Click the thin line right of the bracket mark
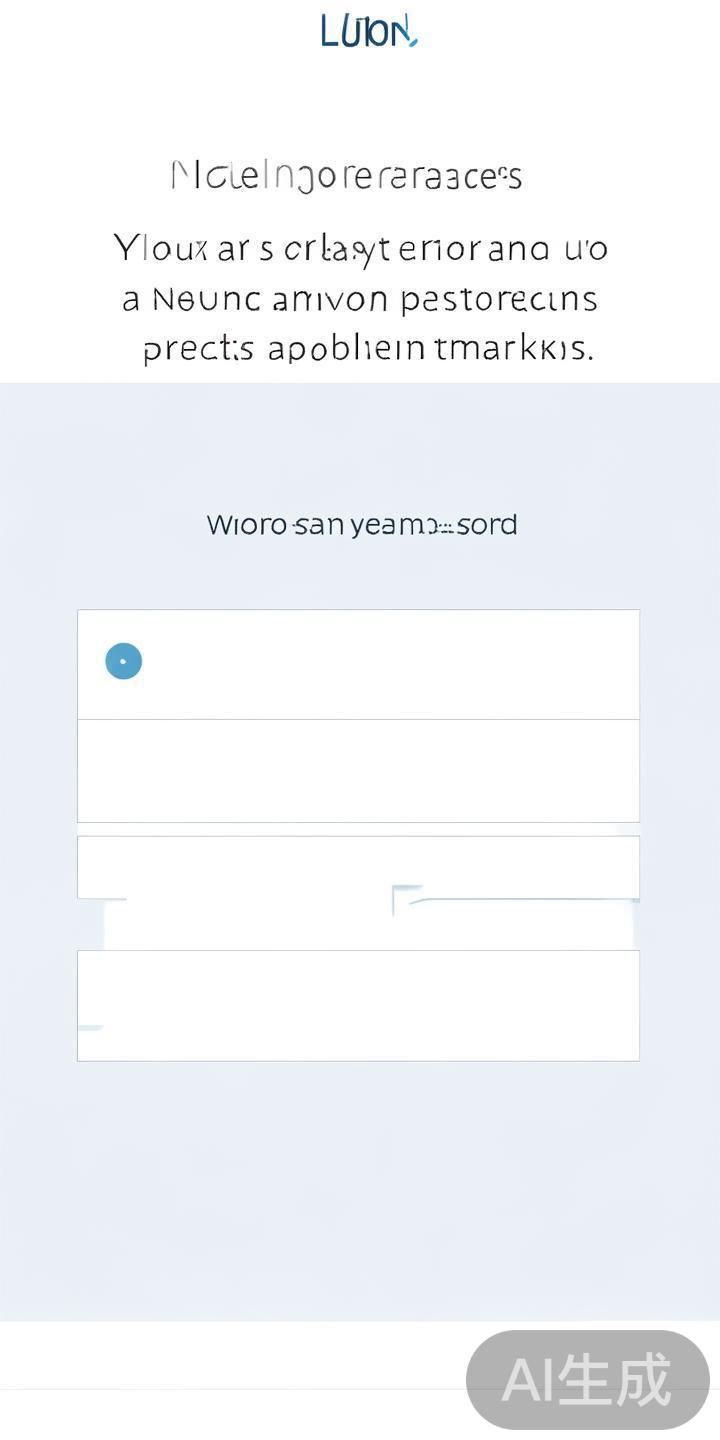The width and height of the screenshot is (720, 1440). 520,901
